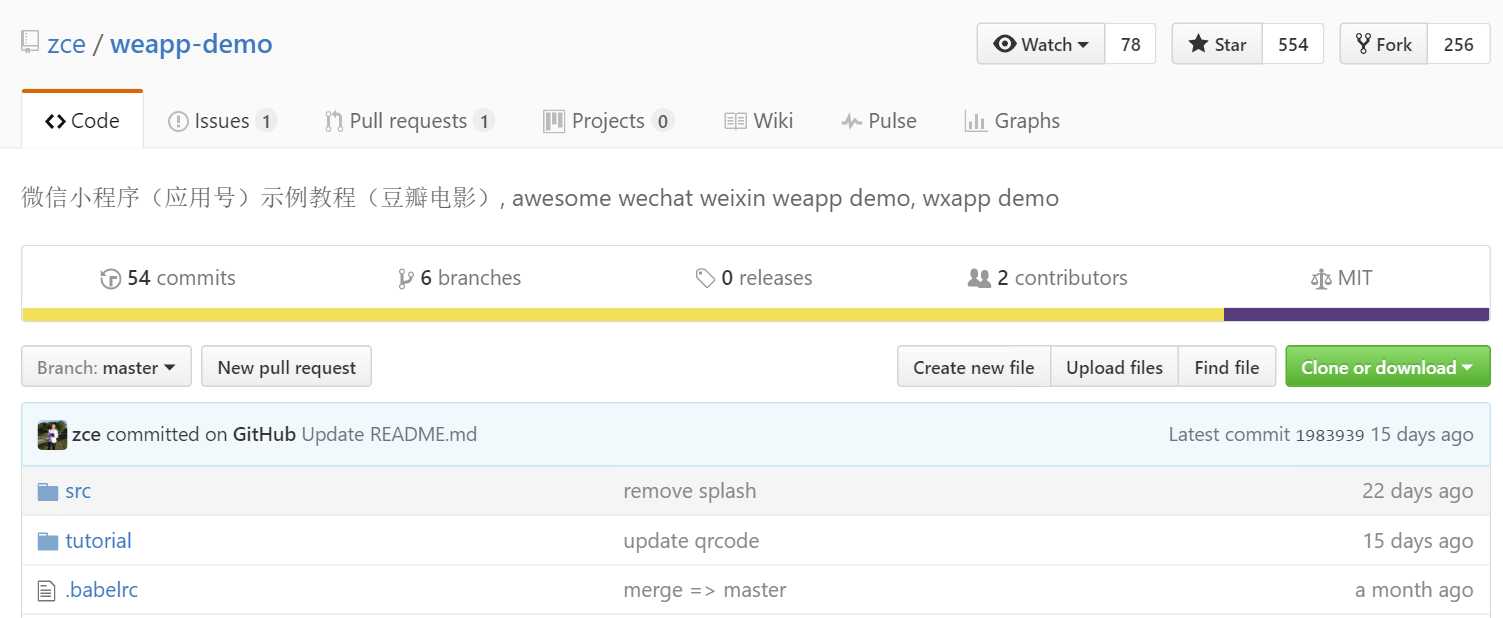This screenshot has width=1503, height=618.
Task: Open the Projects tab
Action: tap(608, 121)
